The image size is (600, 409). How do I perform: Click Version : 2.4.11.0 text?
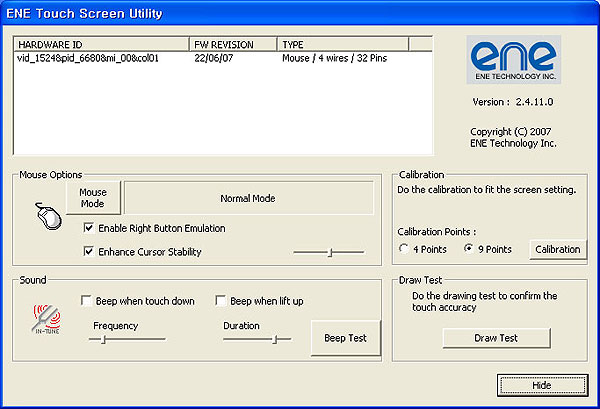pyautogui.click(x=513, y=102)
